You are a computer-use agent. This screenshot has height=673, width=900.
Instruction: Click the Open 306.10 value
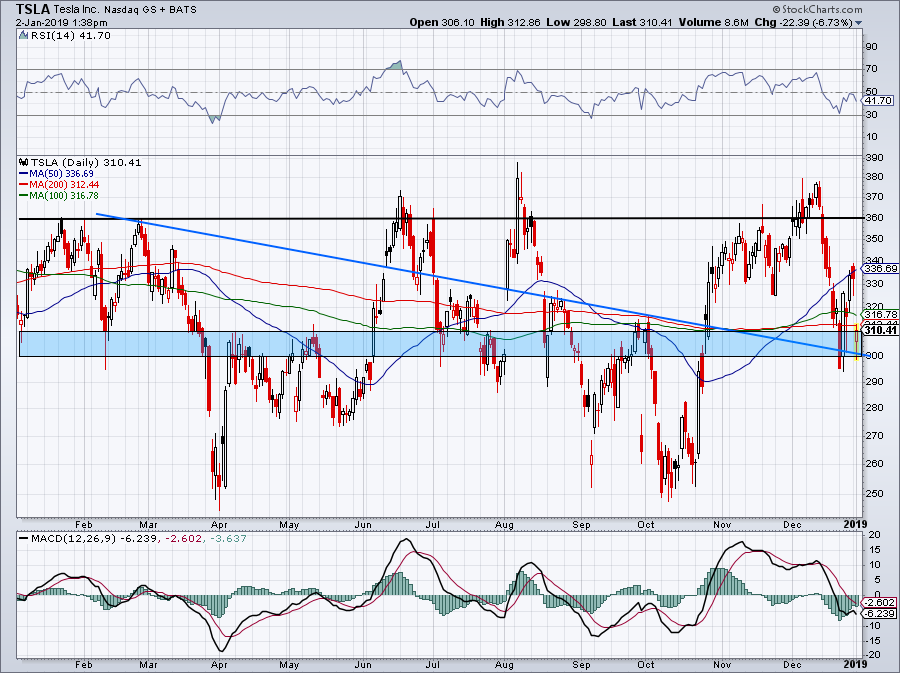click(x=442, y=22)
